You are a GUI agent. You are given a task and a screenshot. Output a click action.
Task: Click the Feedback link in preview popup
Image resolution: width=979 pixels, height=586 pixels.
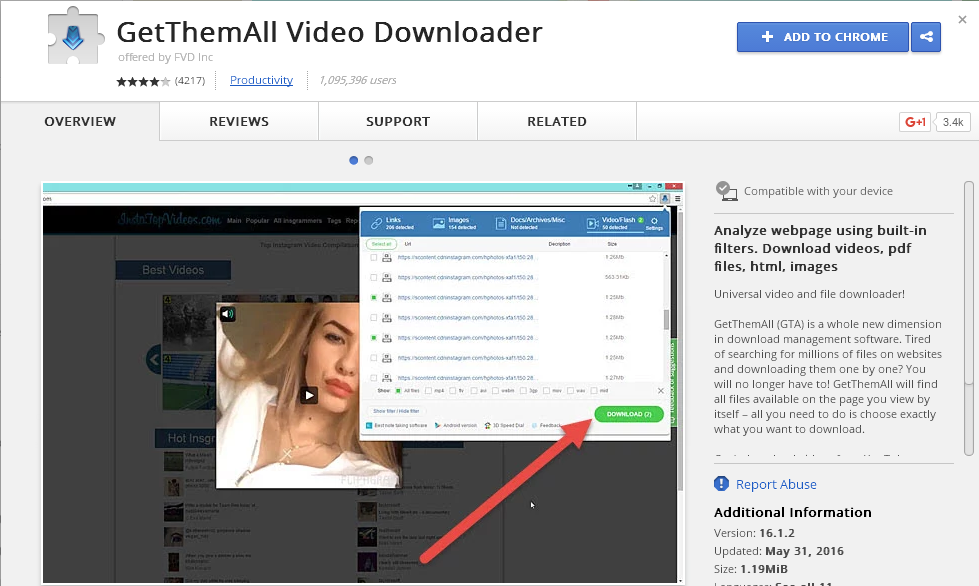point(546,426)
